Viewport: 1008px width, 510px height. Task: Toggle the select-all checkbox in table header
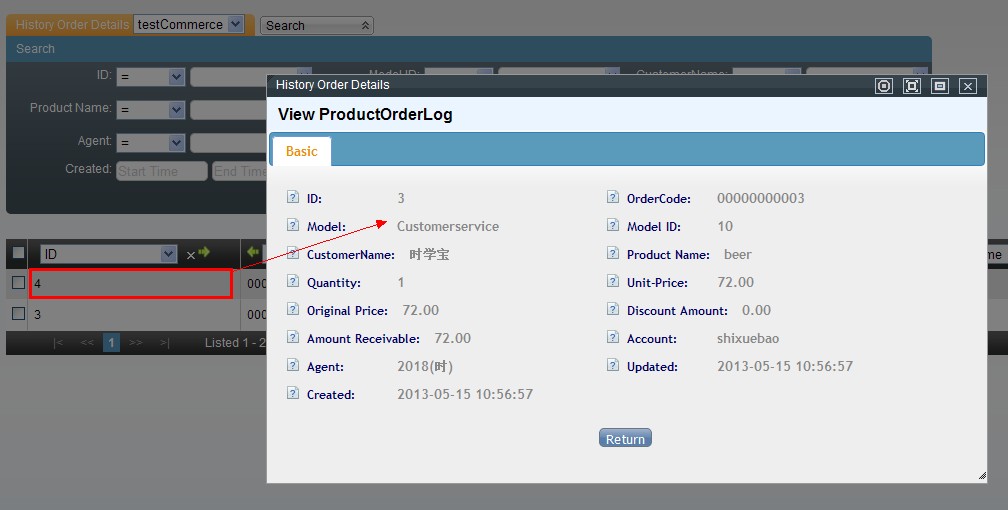[x=18, y=253]
